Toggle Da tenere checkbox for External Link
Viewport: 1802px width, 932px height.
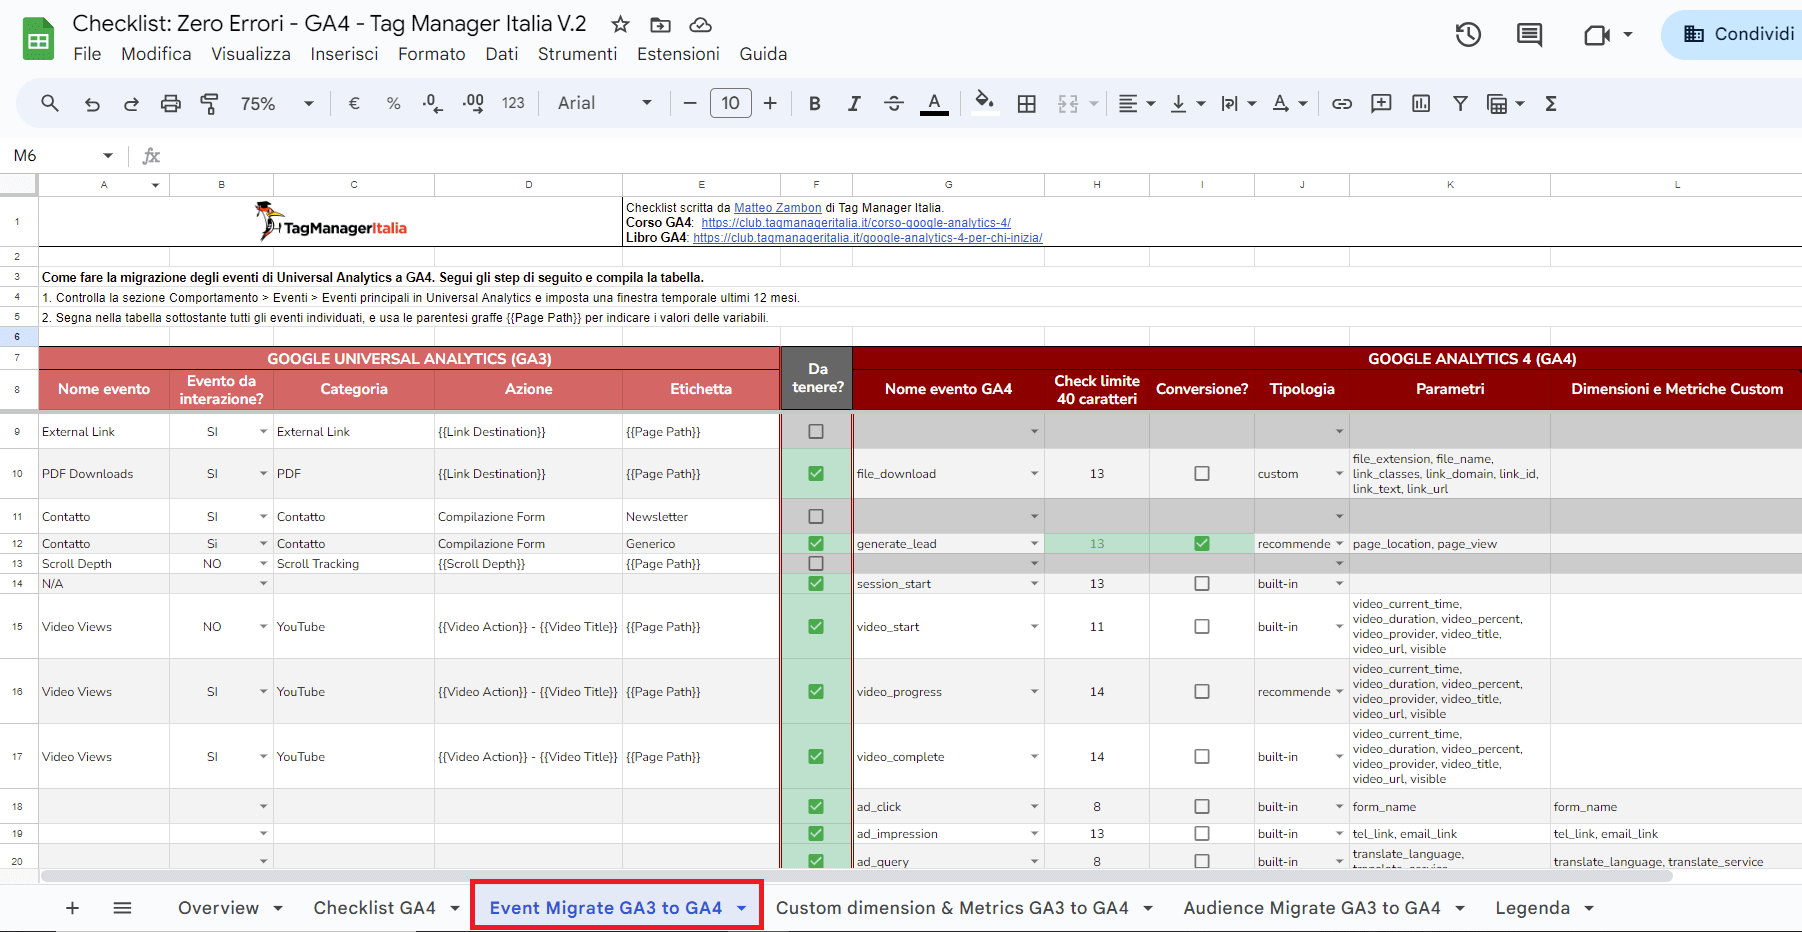(816, 432)
